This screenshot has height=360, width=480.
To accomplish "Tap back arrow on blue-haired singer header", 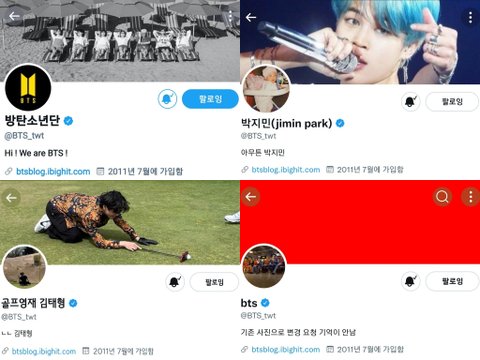I will point(251,17).
